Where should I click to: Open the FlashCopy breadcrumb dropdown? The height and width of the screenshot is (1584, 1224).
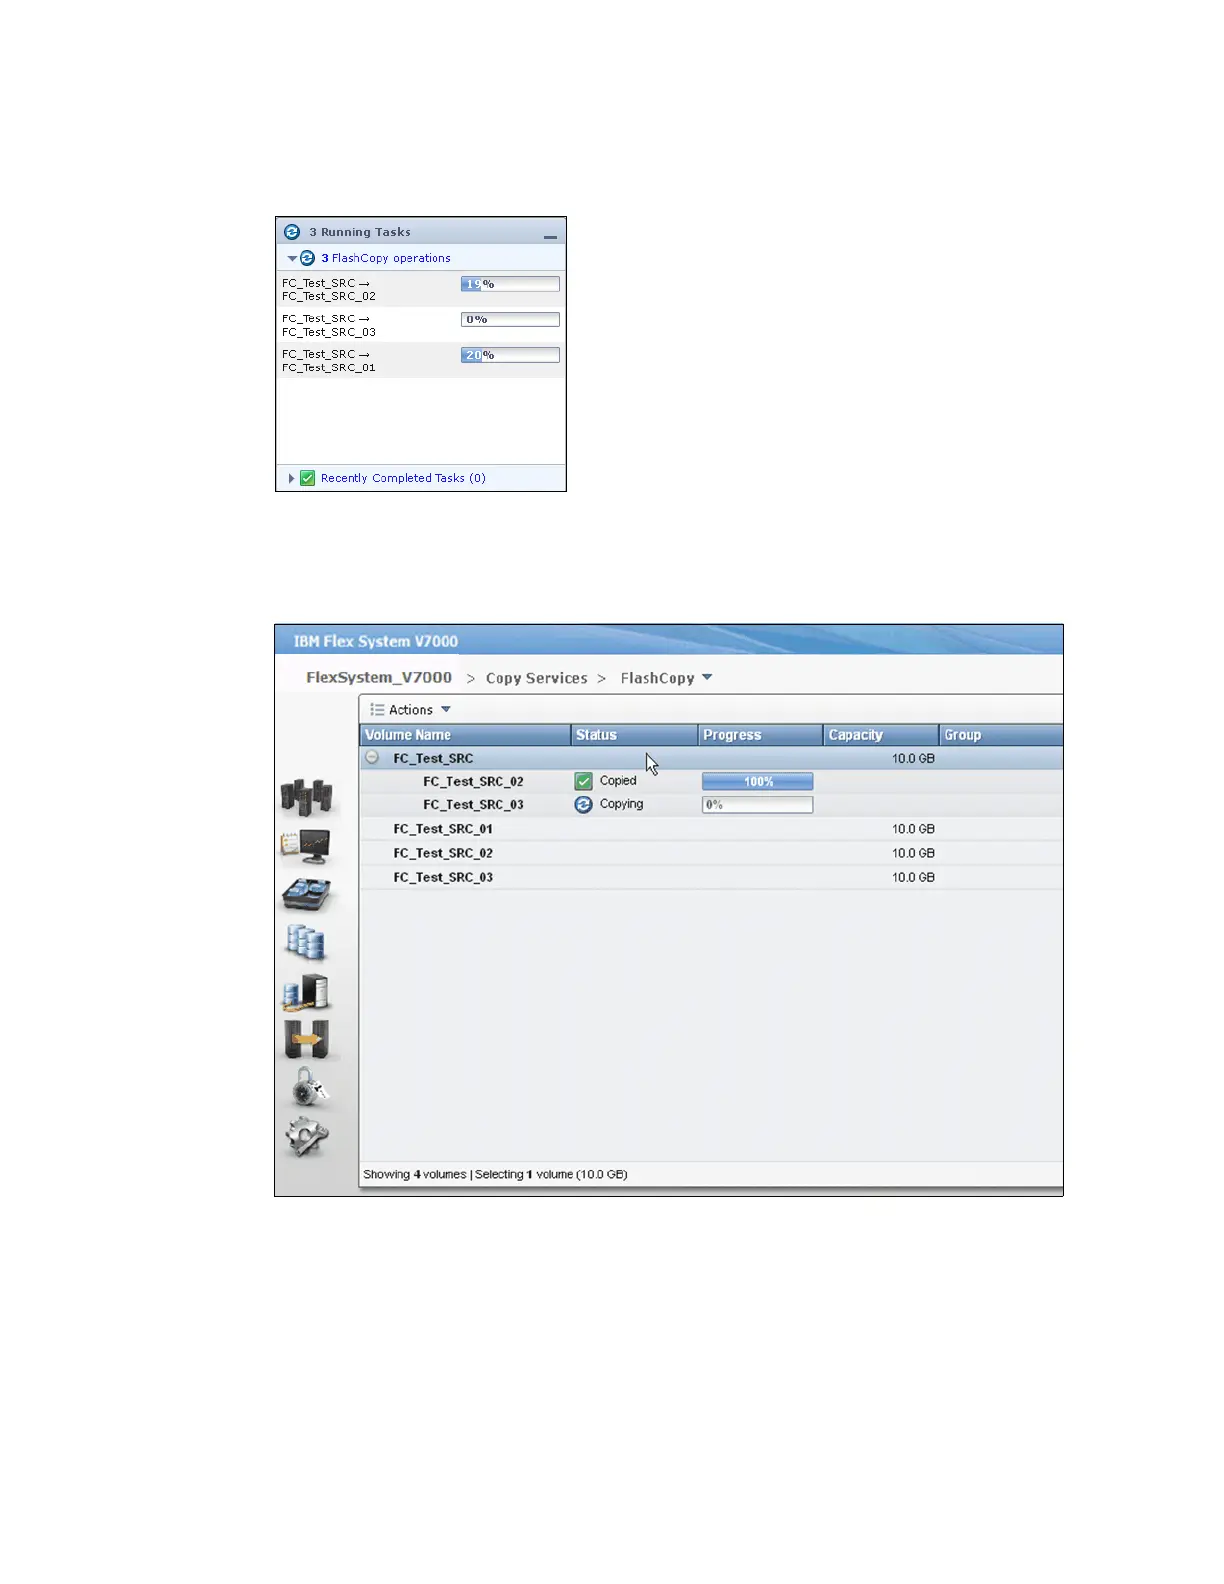tap(707, 677)
